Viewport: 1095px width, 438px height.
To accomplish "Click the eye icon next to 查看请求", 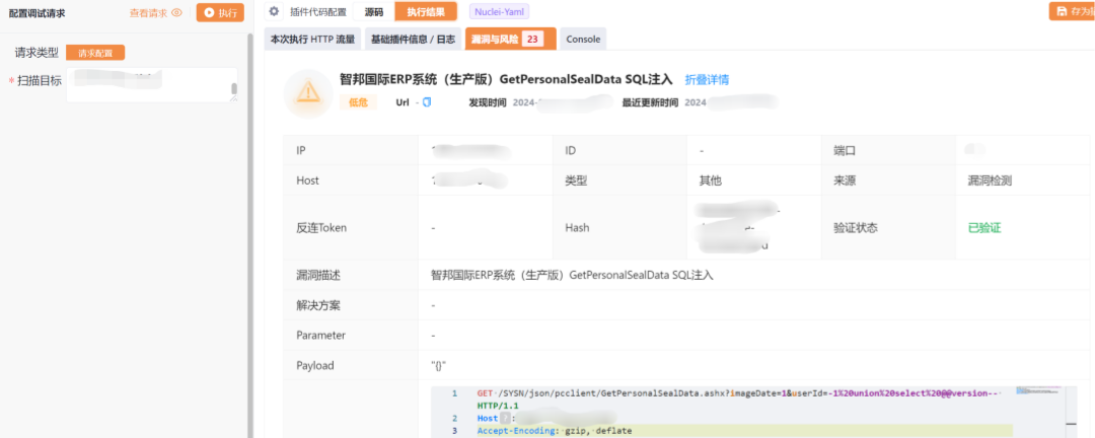I will click(177, 13).
